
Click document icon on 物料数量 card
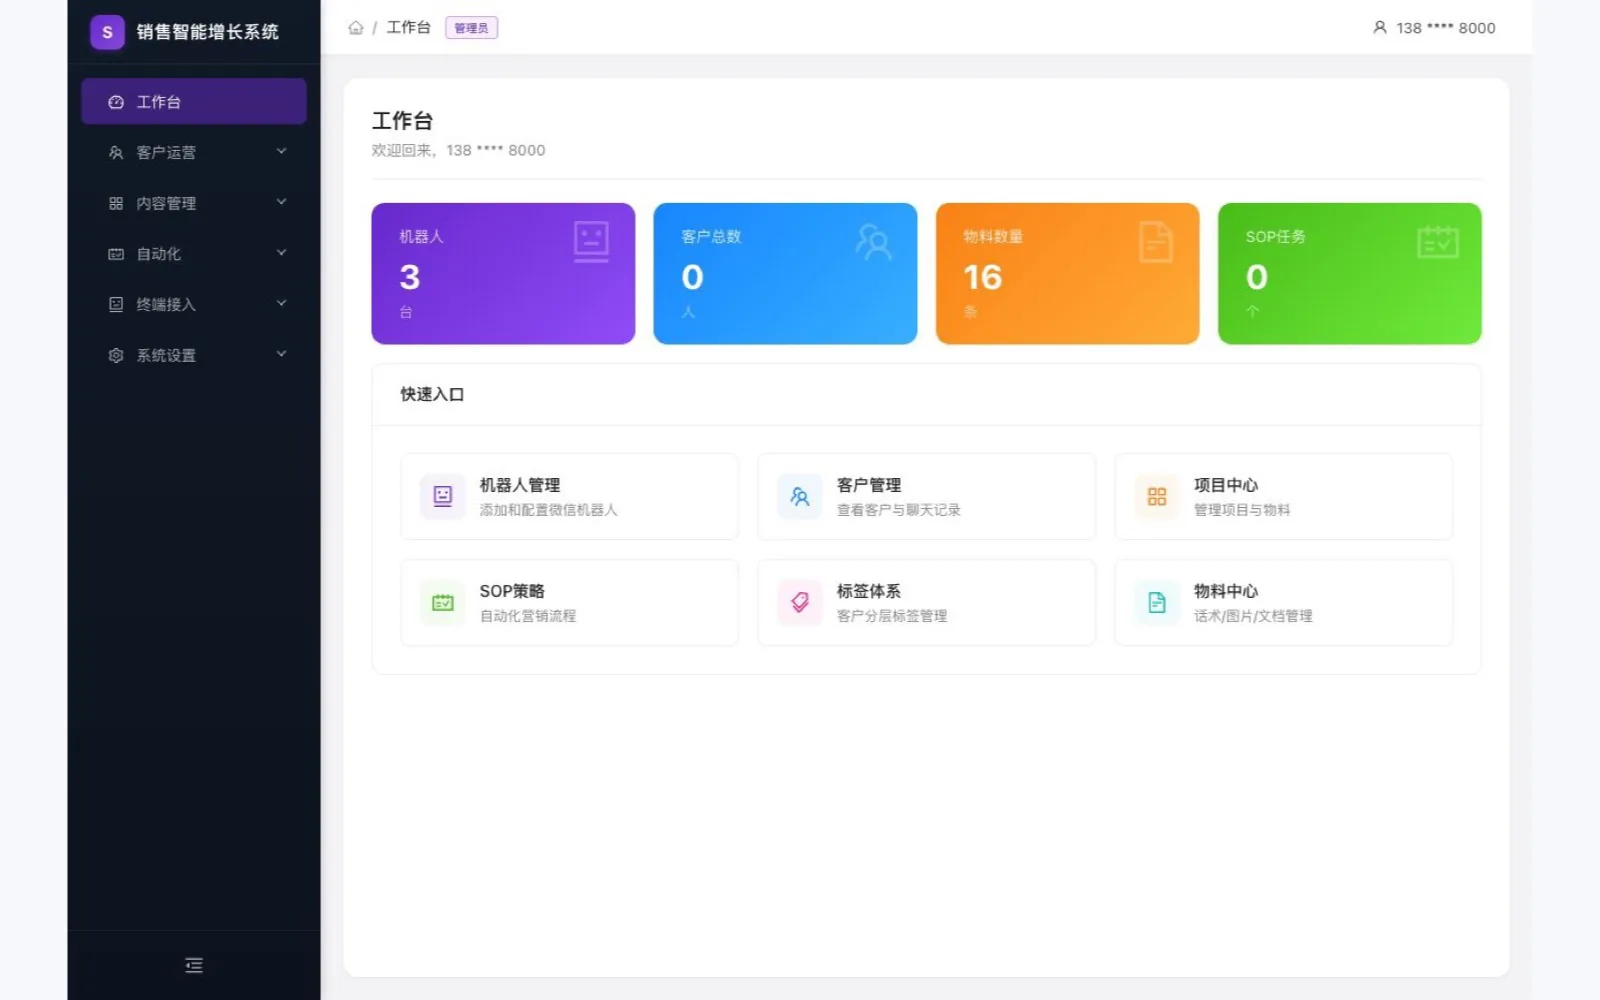click(1155, 242)
